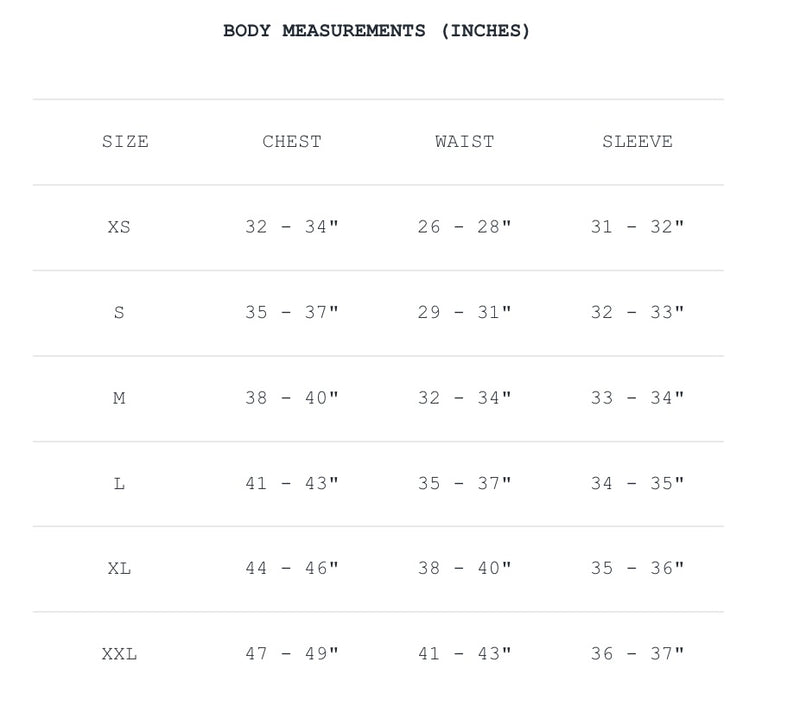Click the XL waist value 38 - 40"
Image resolution: width=800 pixels, height=719 pixels.
click(464, 569)
